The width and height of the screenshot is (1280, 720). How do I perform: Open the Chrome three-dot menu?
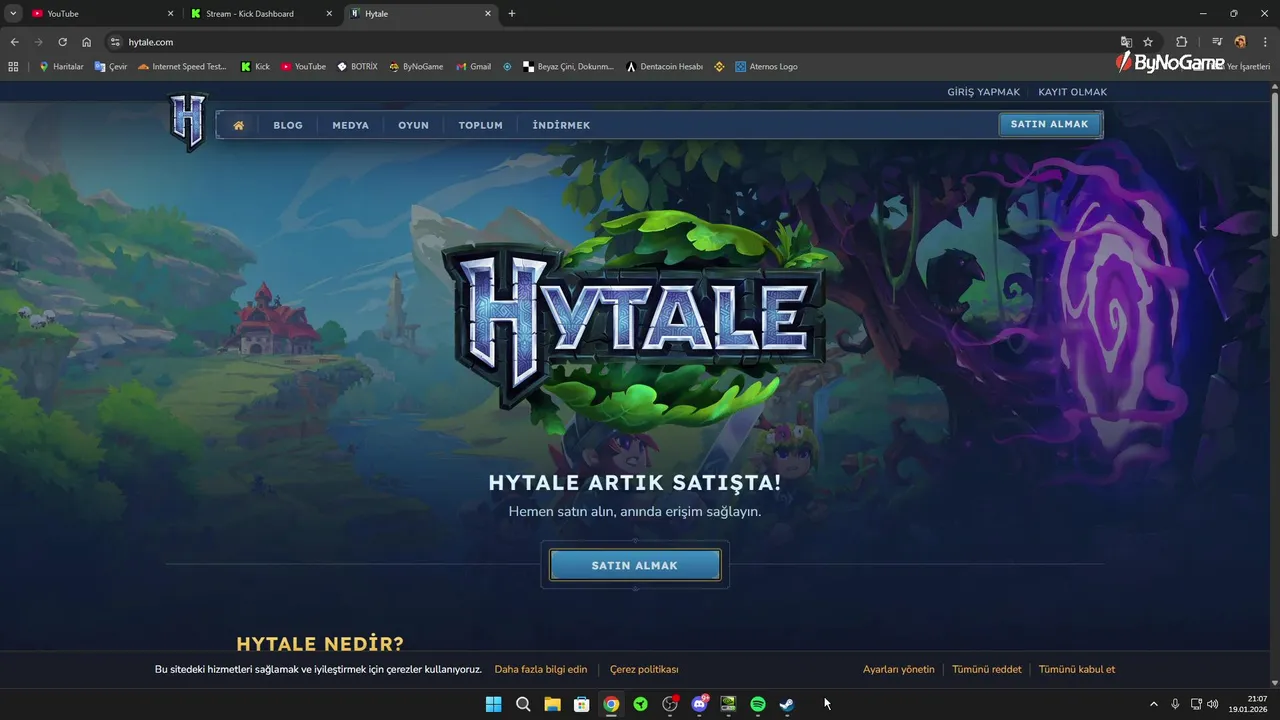[x=1264, y=42]
